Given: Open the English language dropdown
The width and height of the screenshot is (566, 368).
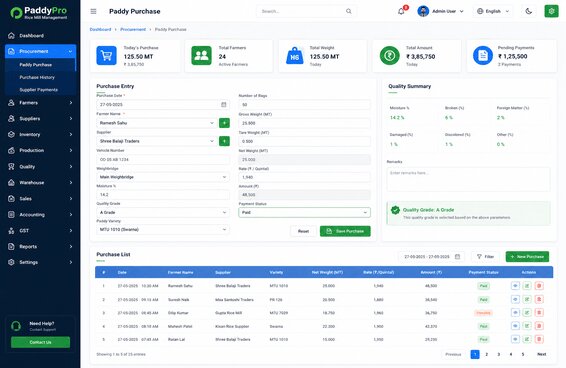Looking at the screenshot, I should 493,11.
